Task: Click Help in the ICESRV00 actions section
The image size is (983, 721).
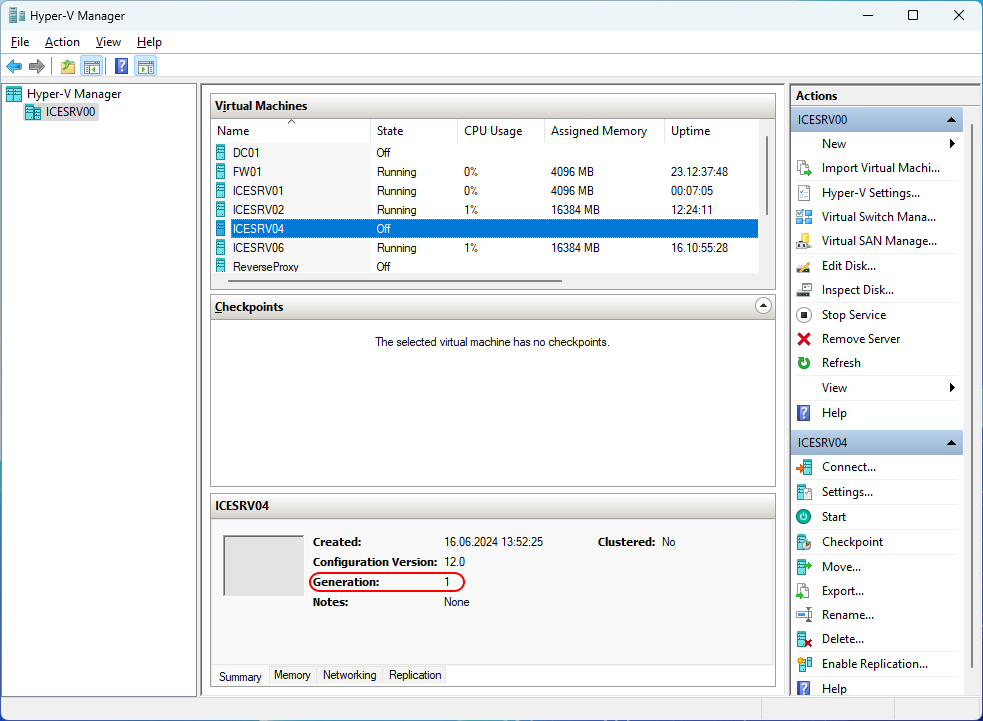Action: (x=834, y=413)
